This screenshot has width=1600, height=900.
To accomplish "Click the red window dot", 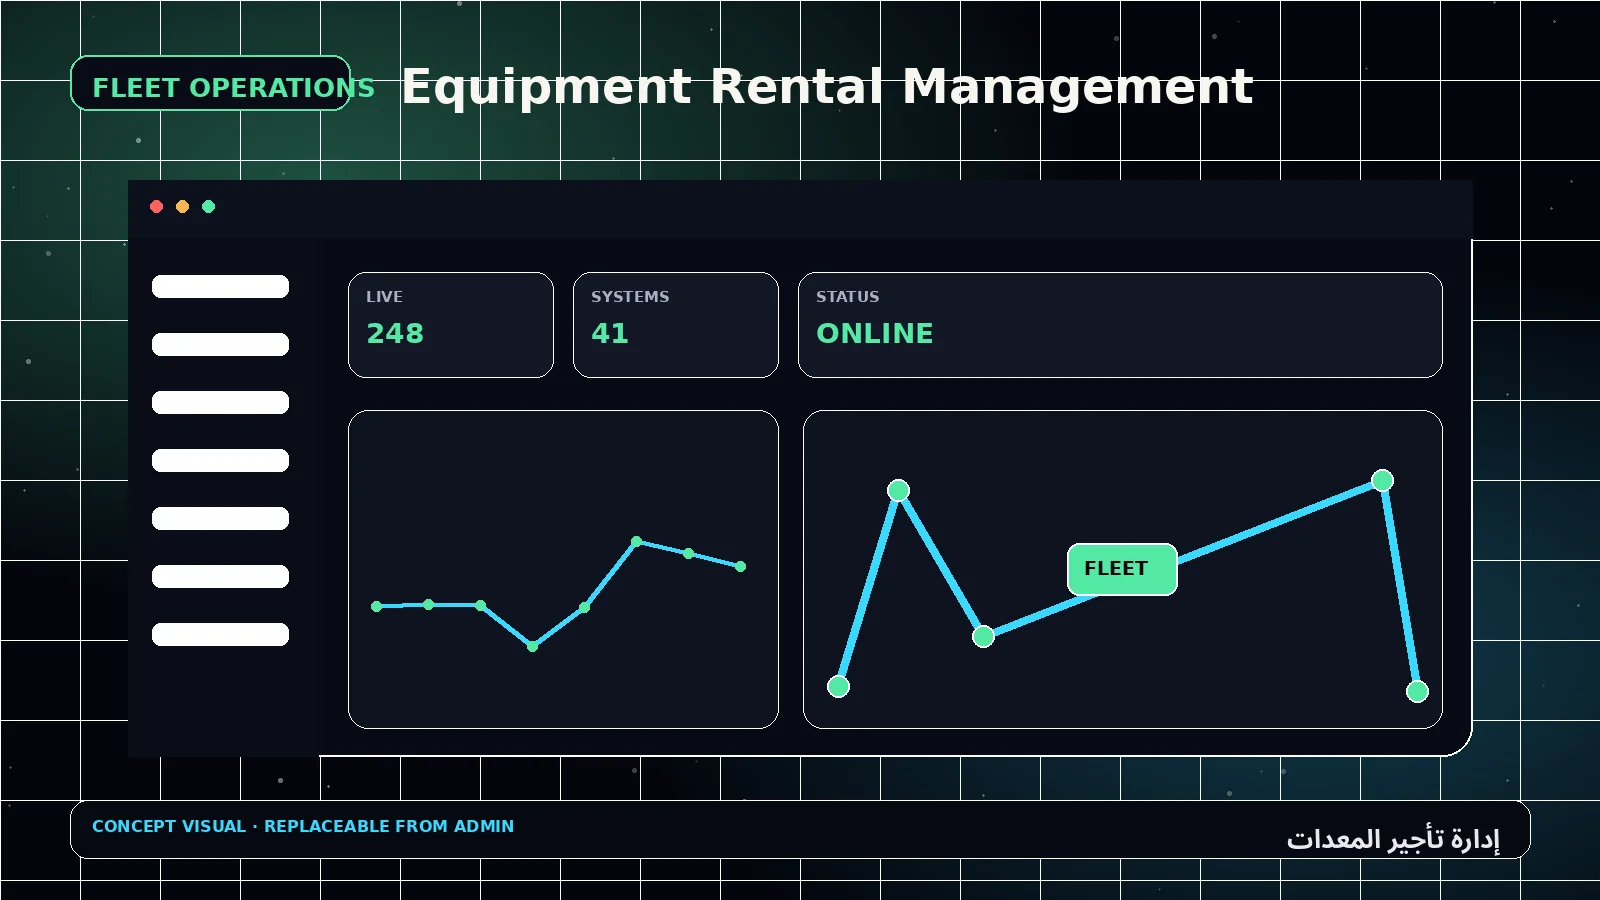I will pos(156,206).
